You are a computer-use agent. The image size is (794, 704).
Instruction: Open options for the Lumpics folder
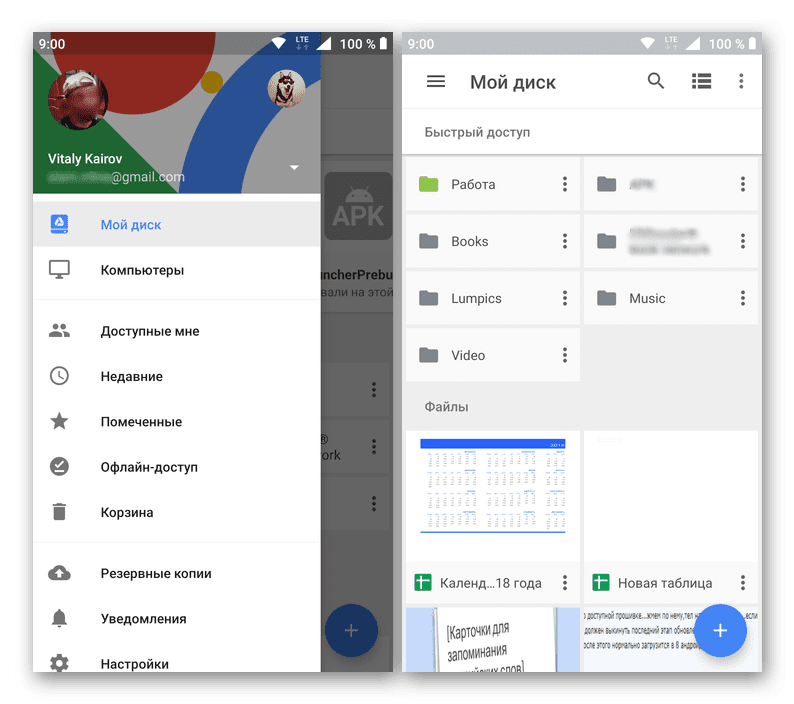point(565,298)
